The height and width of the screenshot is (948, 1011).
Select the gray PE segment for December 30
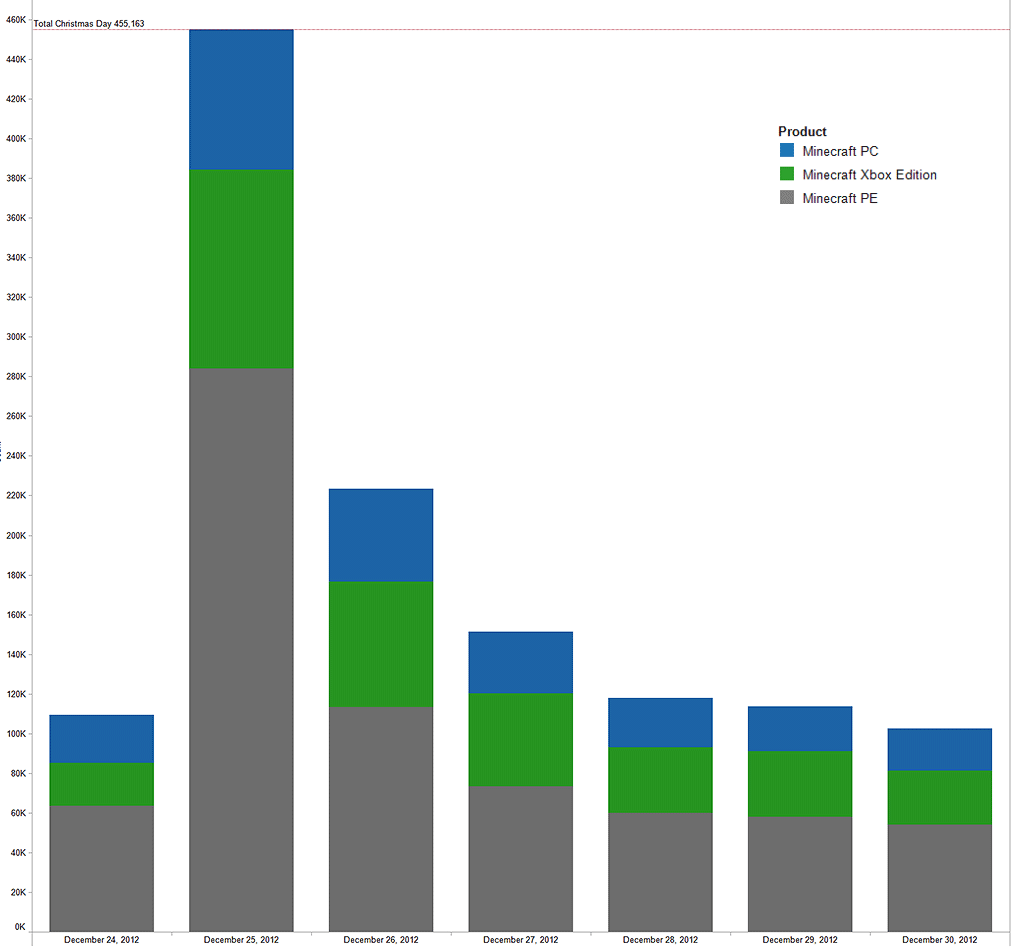(939, 878)
